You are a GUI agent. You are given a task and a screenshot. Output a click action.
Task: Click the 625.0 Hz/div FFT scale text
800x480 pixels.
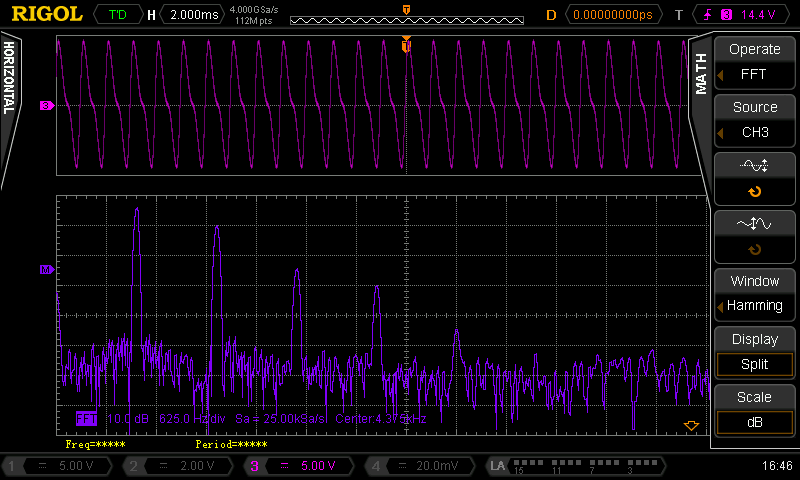tap(192, 419)
